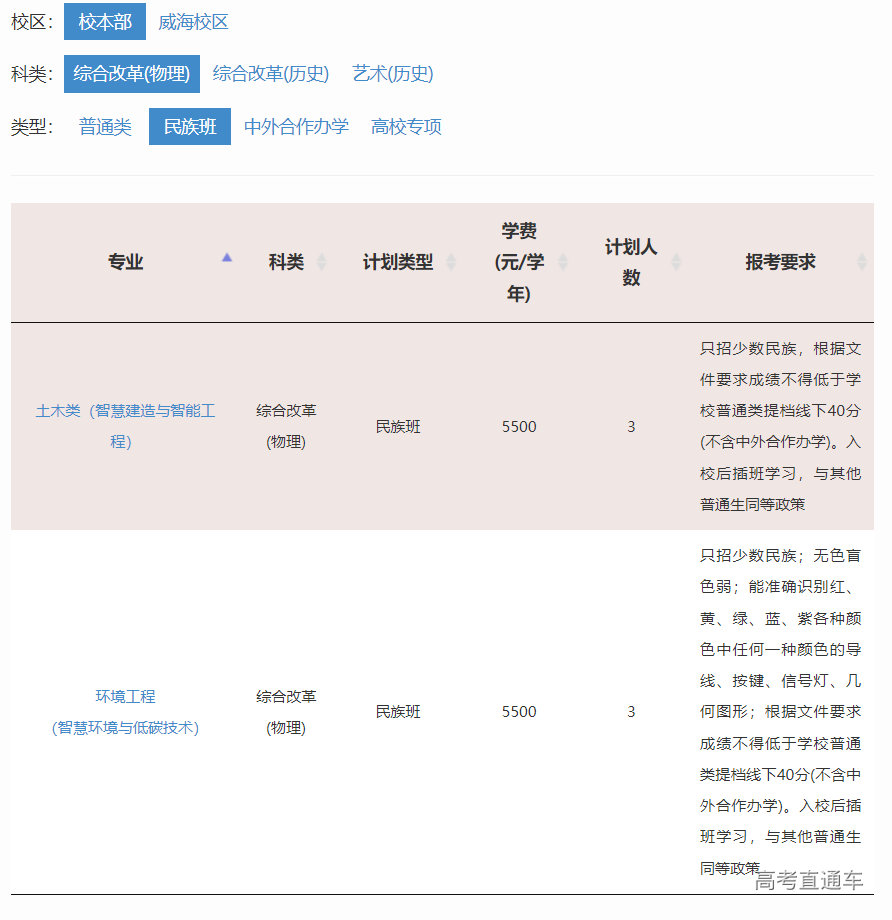Sort the table by 科类 column

tap(322, 262)
